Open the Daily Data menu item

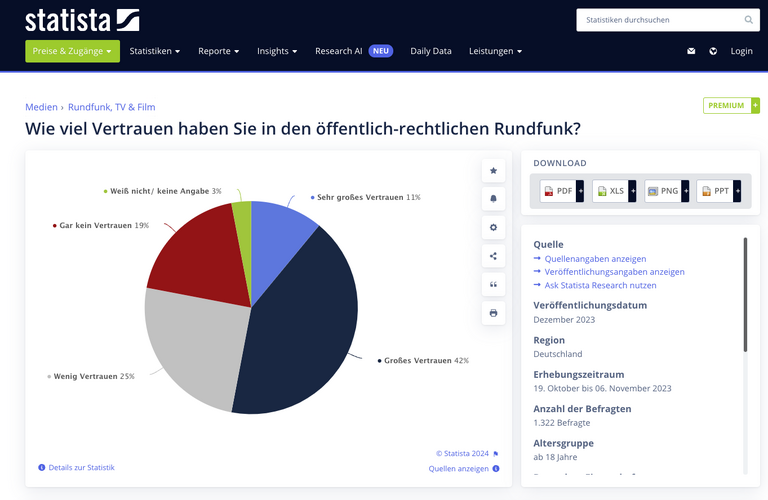pyautogui.click(x=431, y=51)
